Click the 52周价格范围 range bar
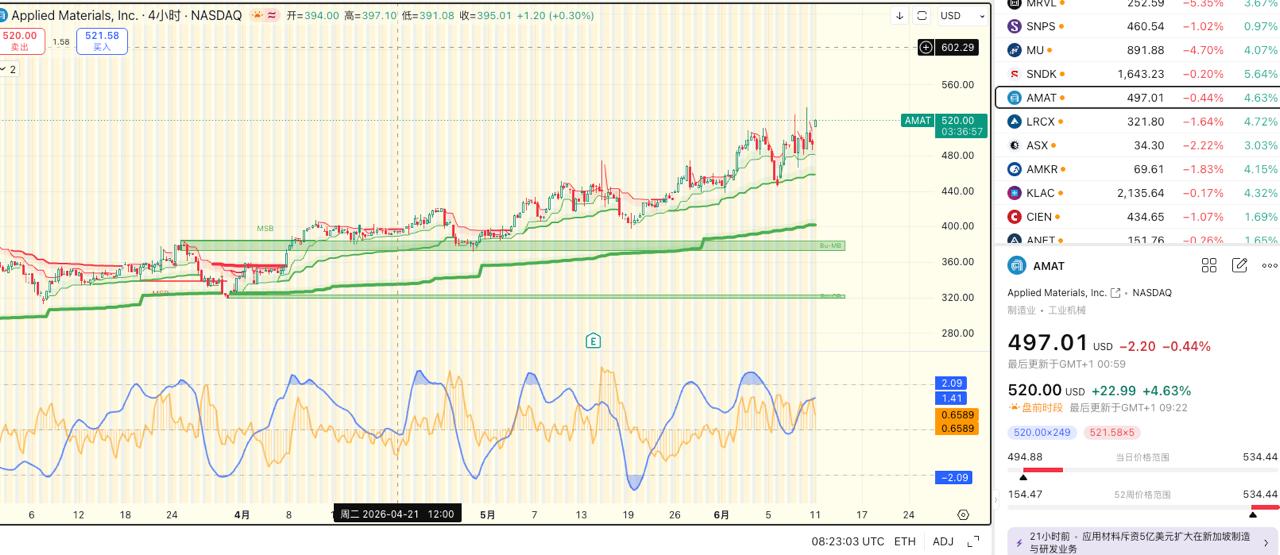 (x=1143, y=507)
